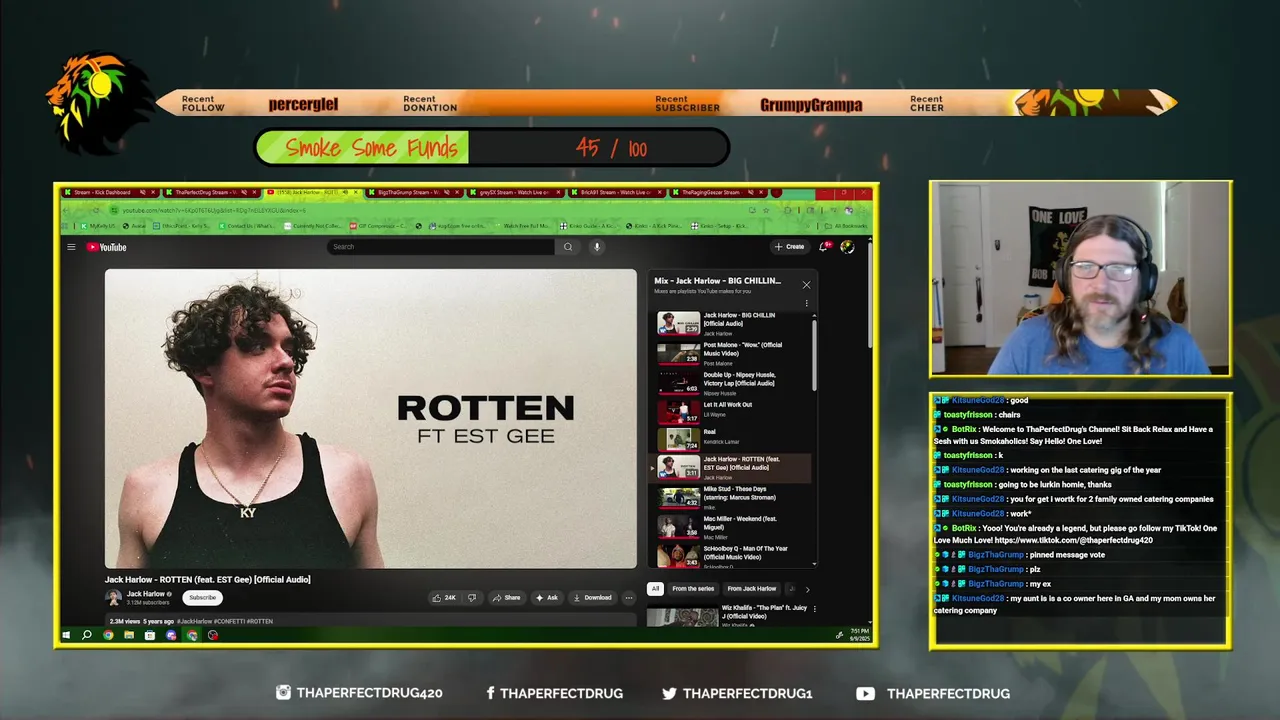Click the Mix playlist scrollbar
This screenshot has width=1280, height=720.
pos(813,355)
